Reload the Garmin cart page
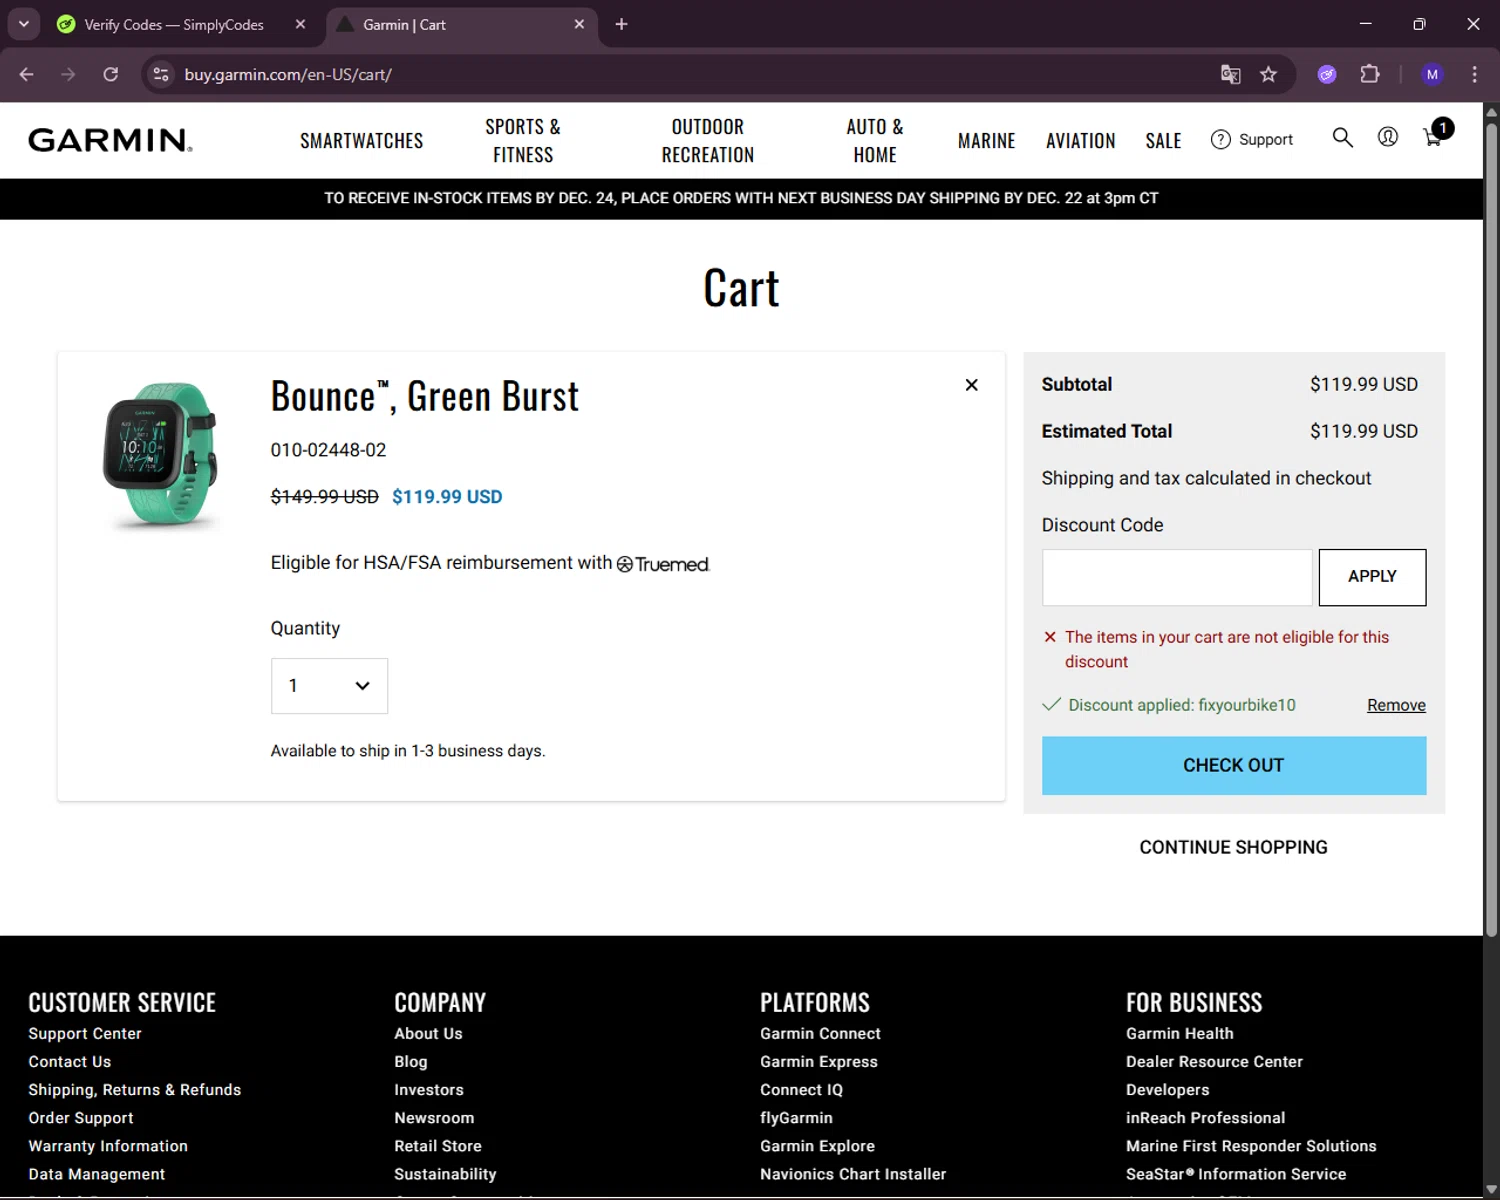Viewport: 1500px width, 1200px height. point(111,74)
